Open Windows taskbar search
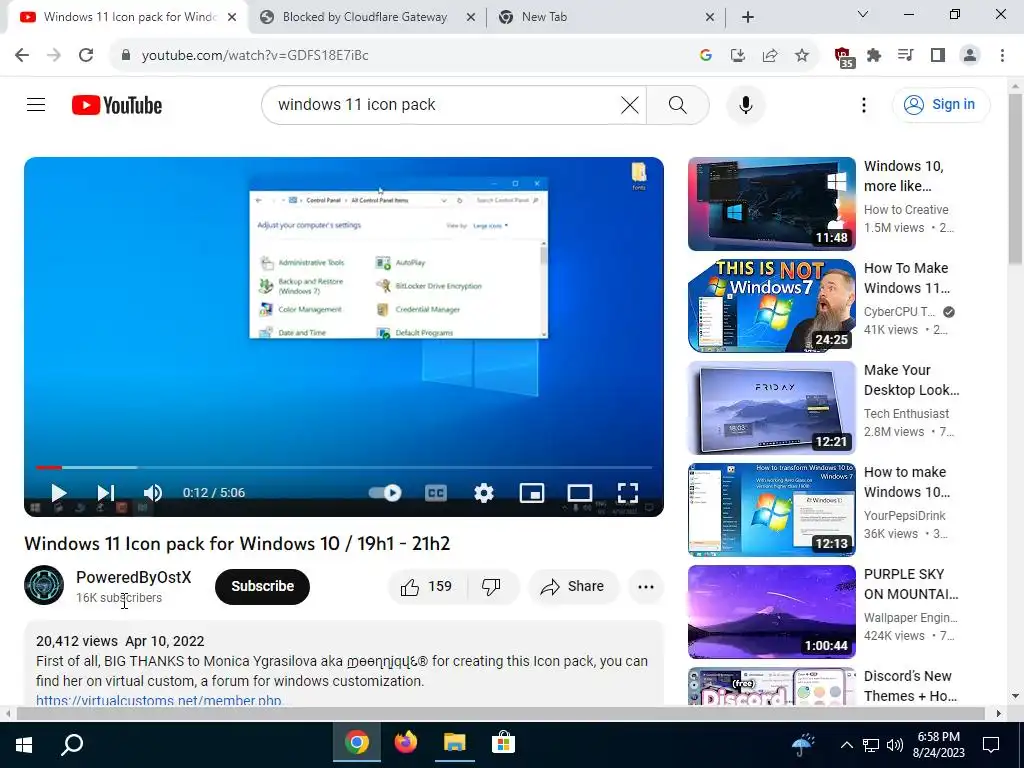This screenshot has width=1024, height=768. pyautogui.click(x=72, y=744)
